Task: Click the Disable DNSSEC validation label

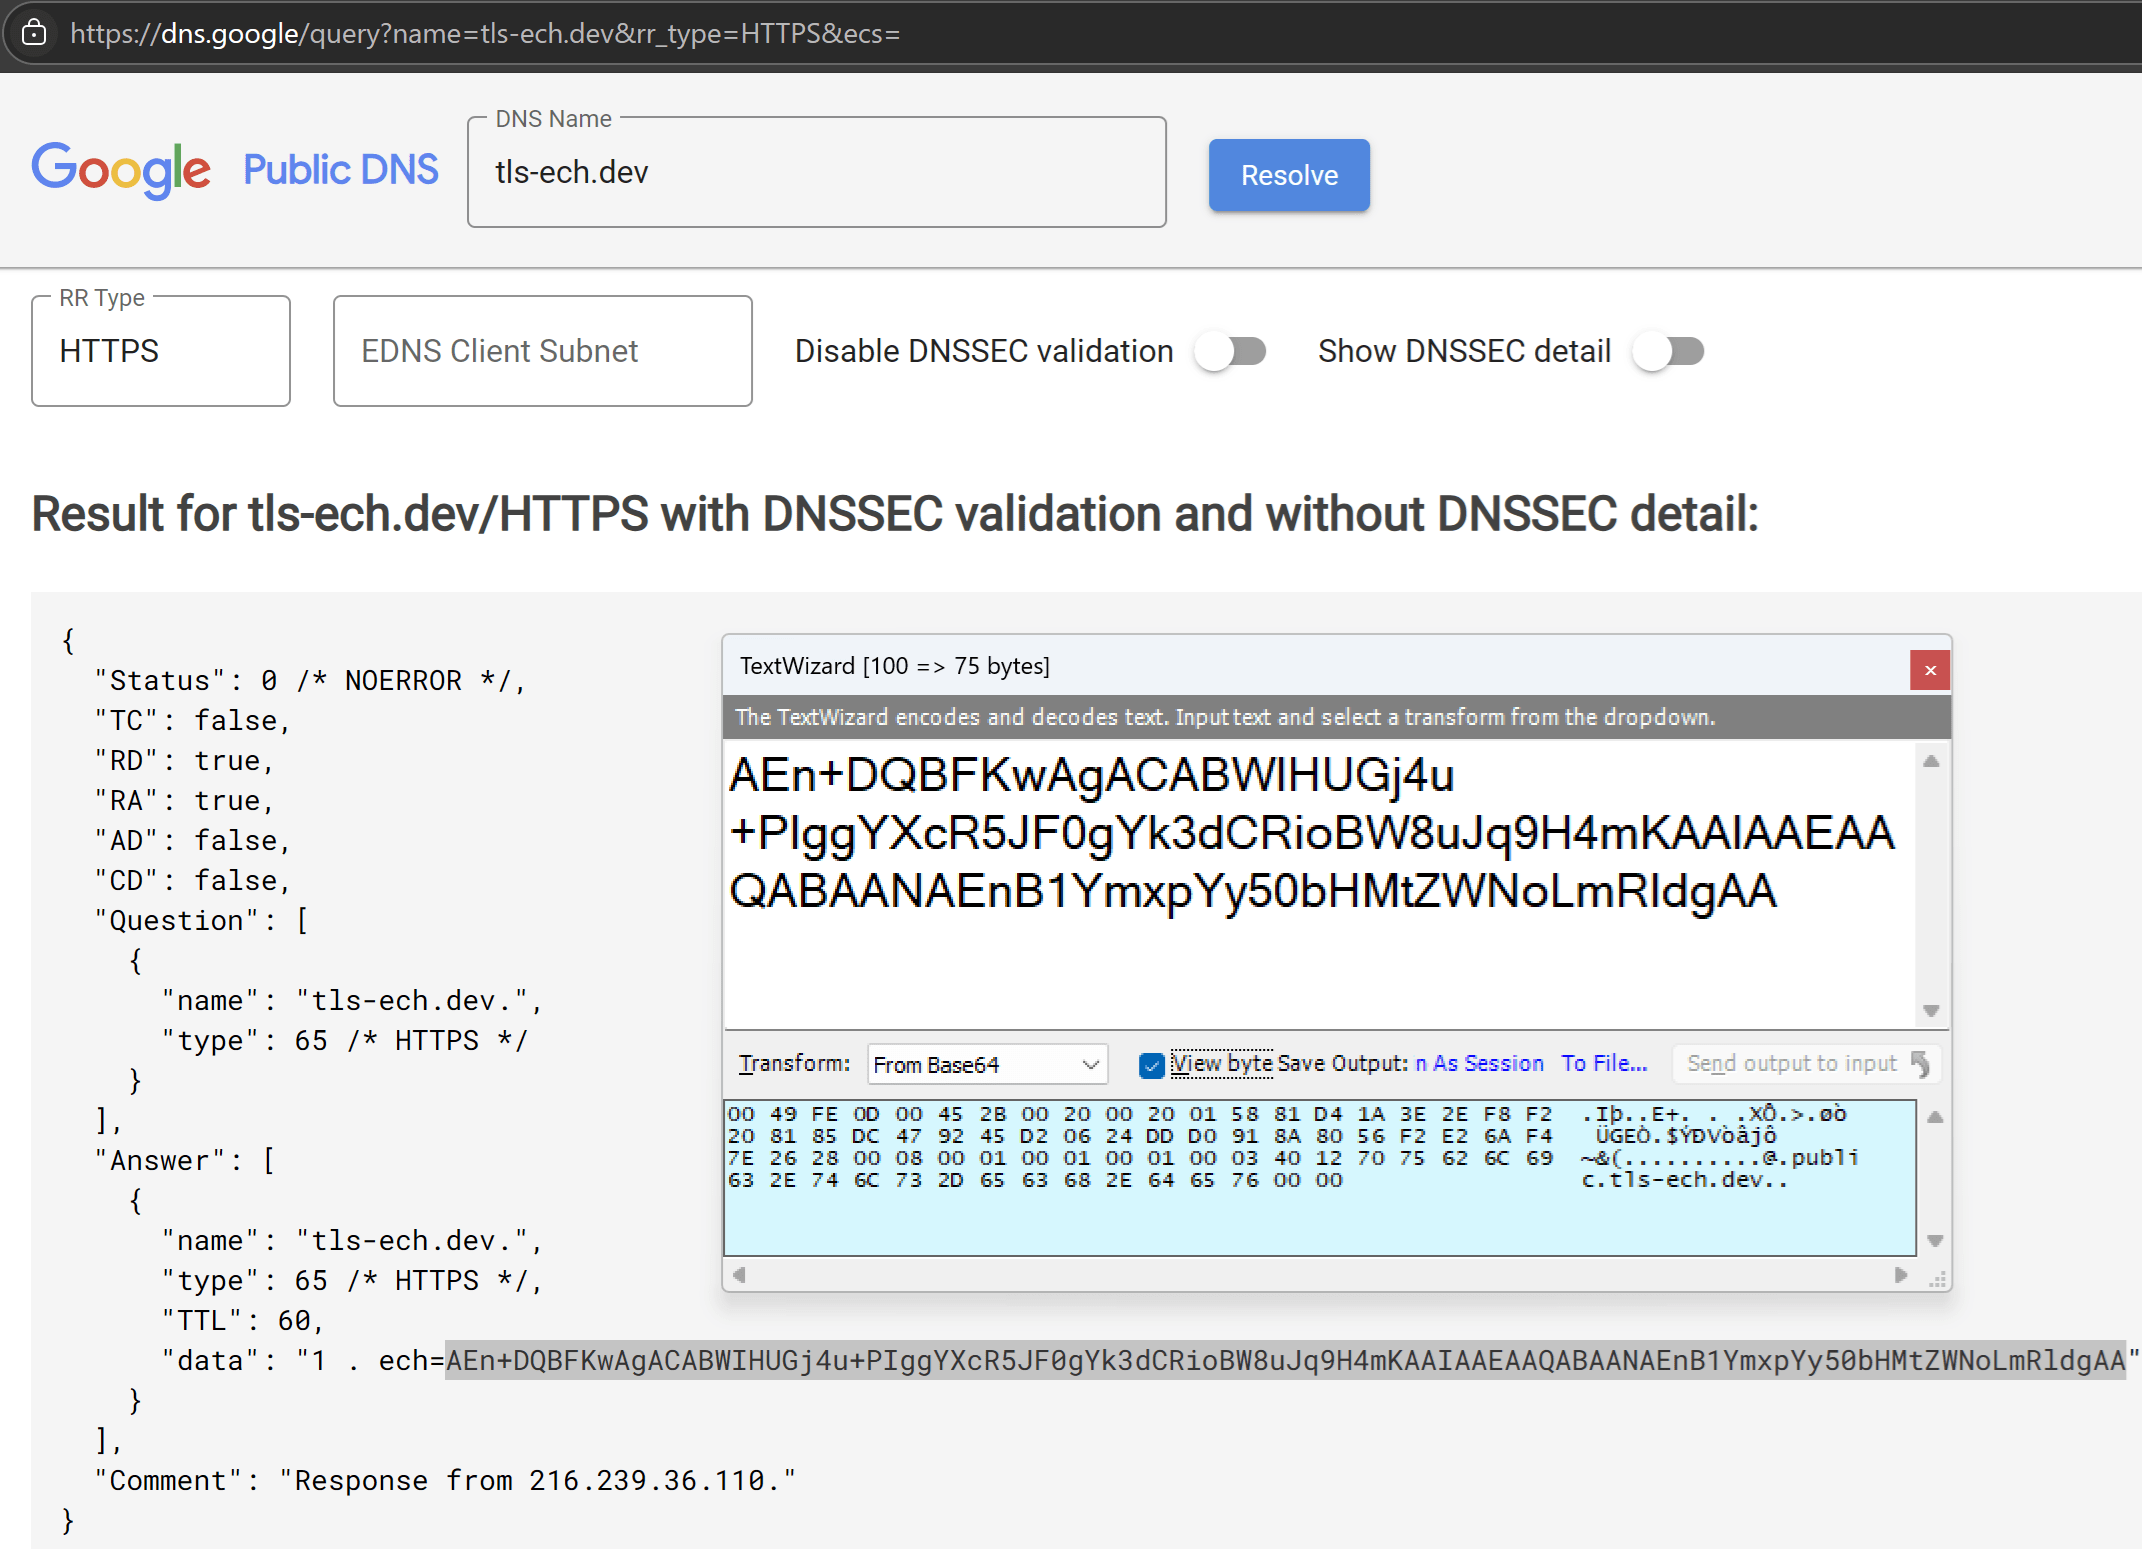Action: click(x=984, y=351)
